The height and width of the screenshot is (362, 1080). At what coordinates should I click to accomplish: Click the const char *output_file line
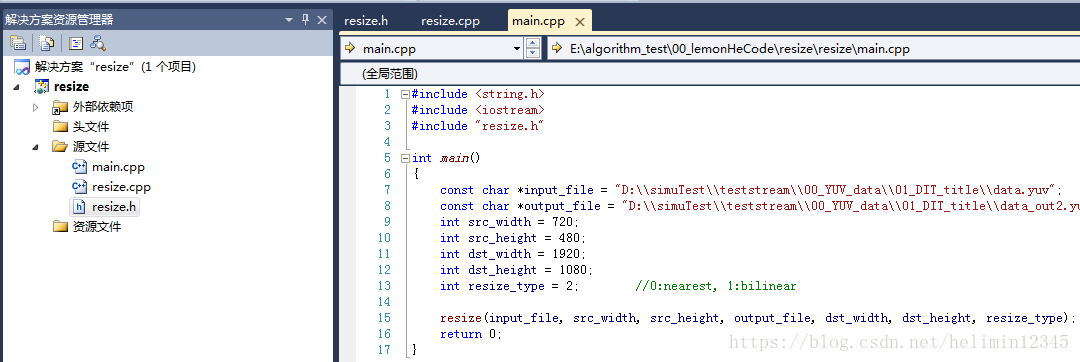point(760,206)
